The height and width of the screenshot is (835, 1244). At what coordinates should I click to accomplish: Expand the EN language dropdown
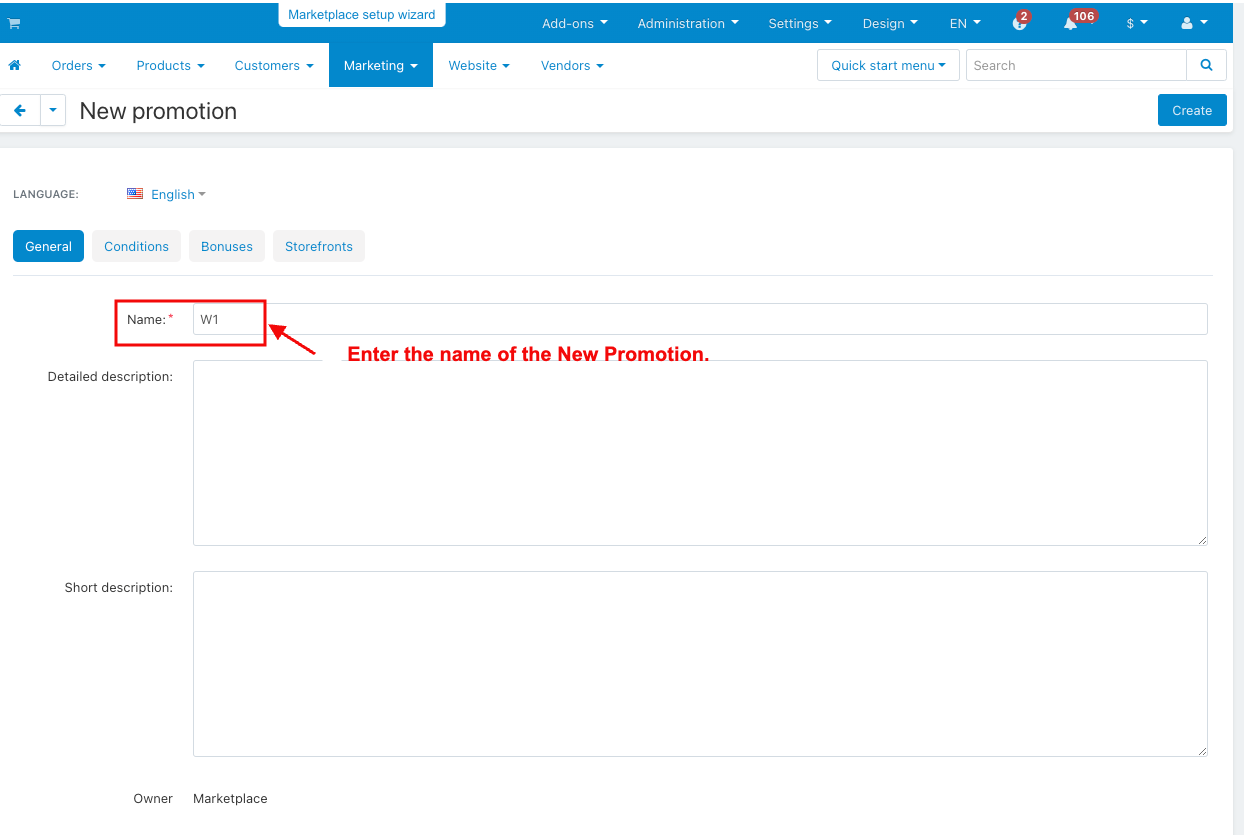coord(965,23)
